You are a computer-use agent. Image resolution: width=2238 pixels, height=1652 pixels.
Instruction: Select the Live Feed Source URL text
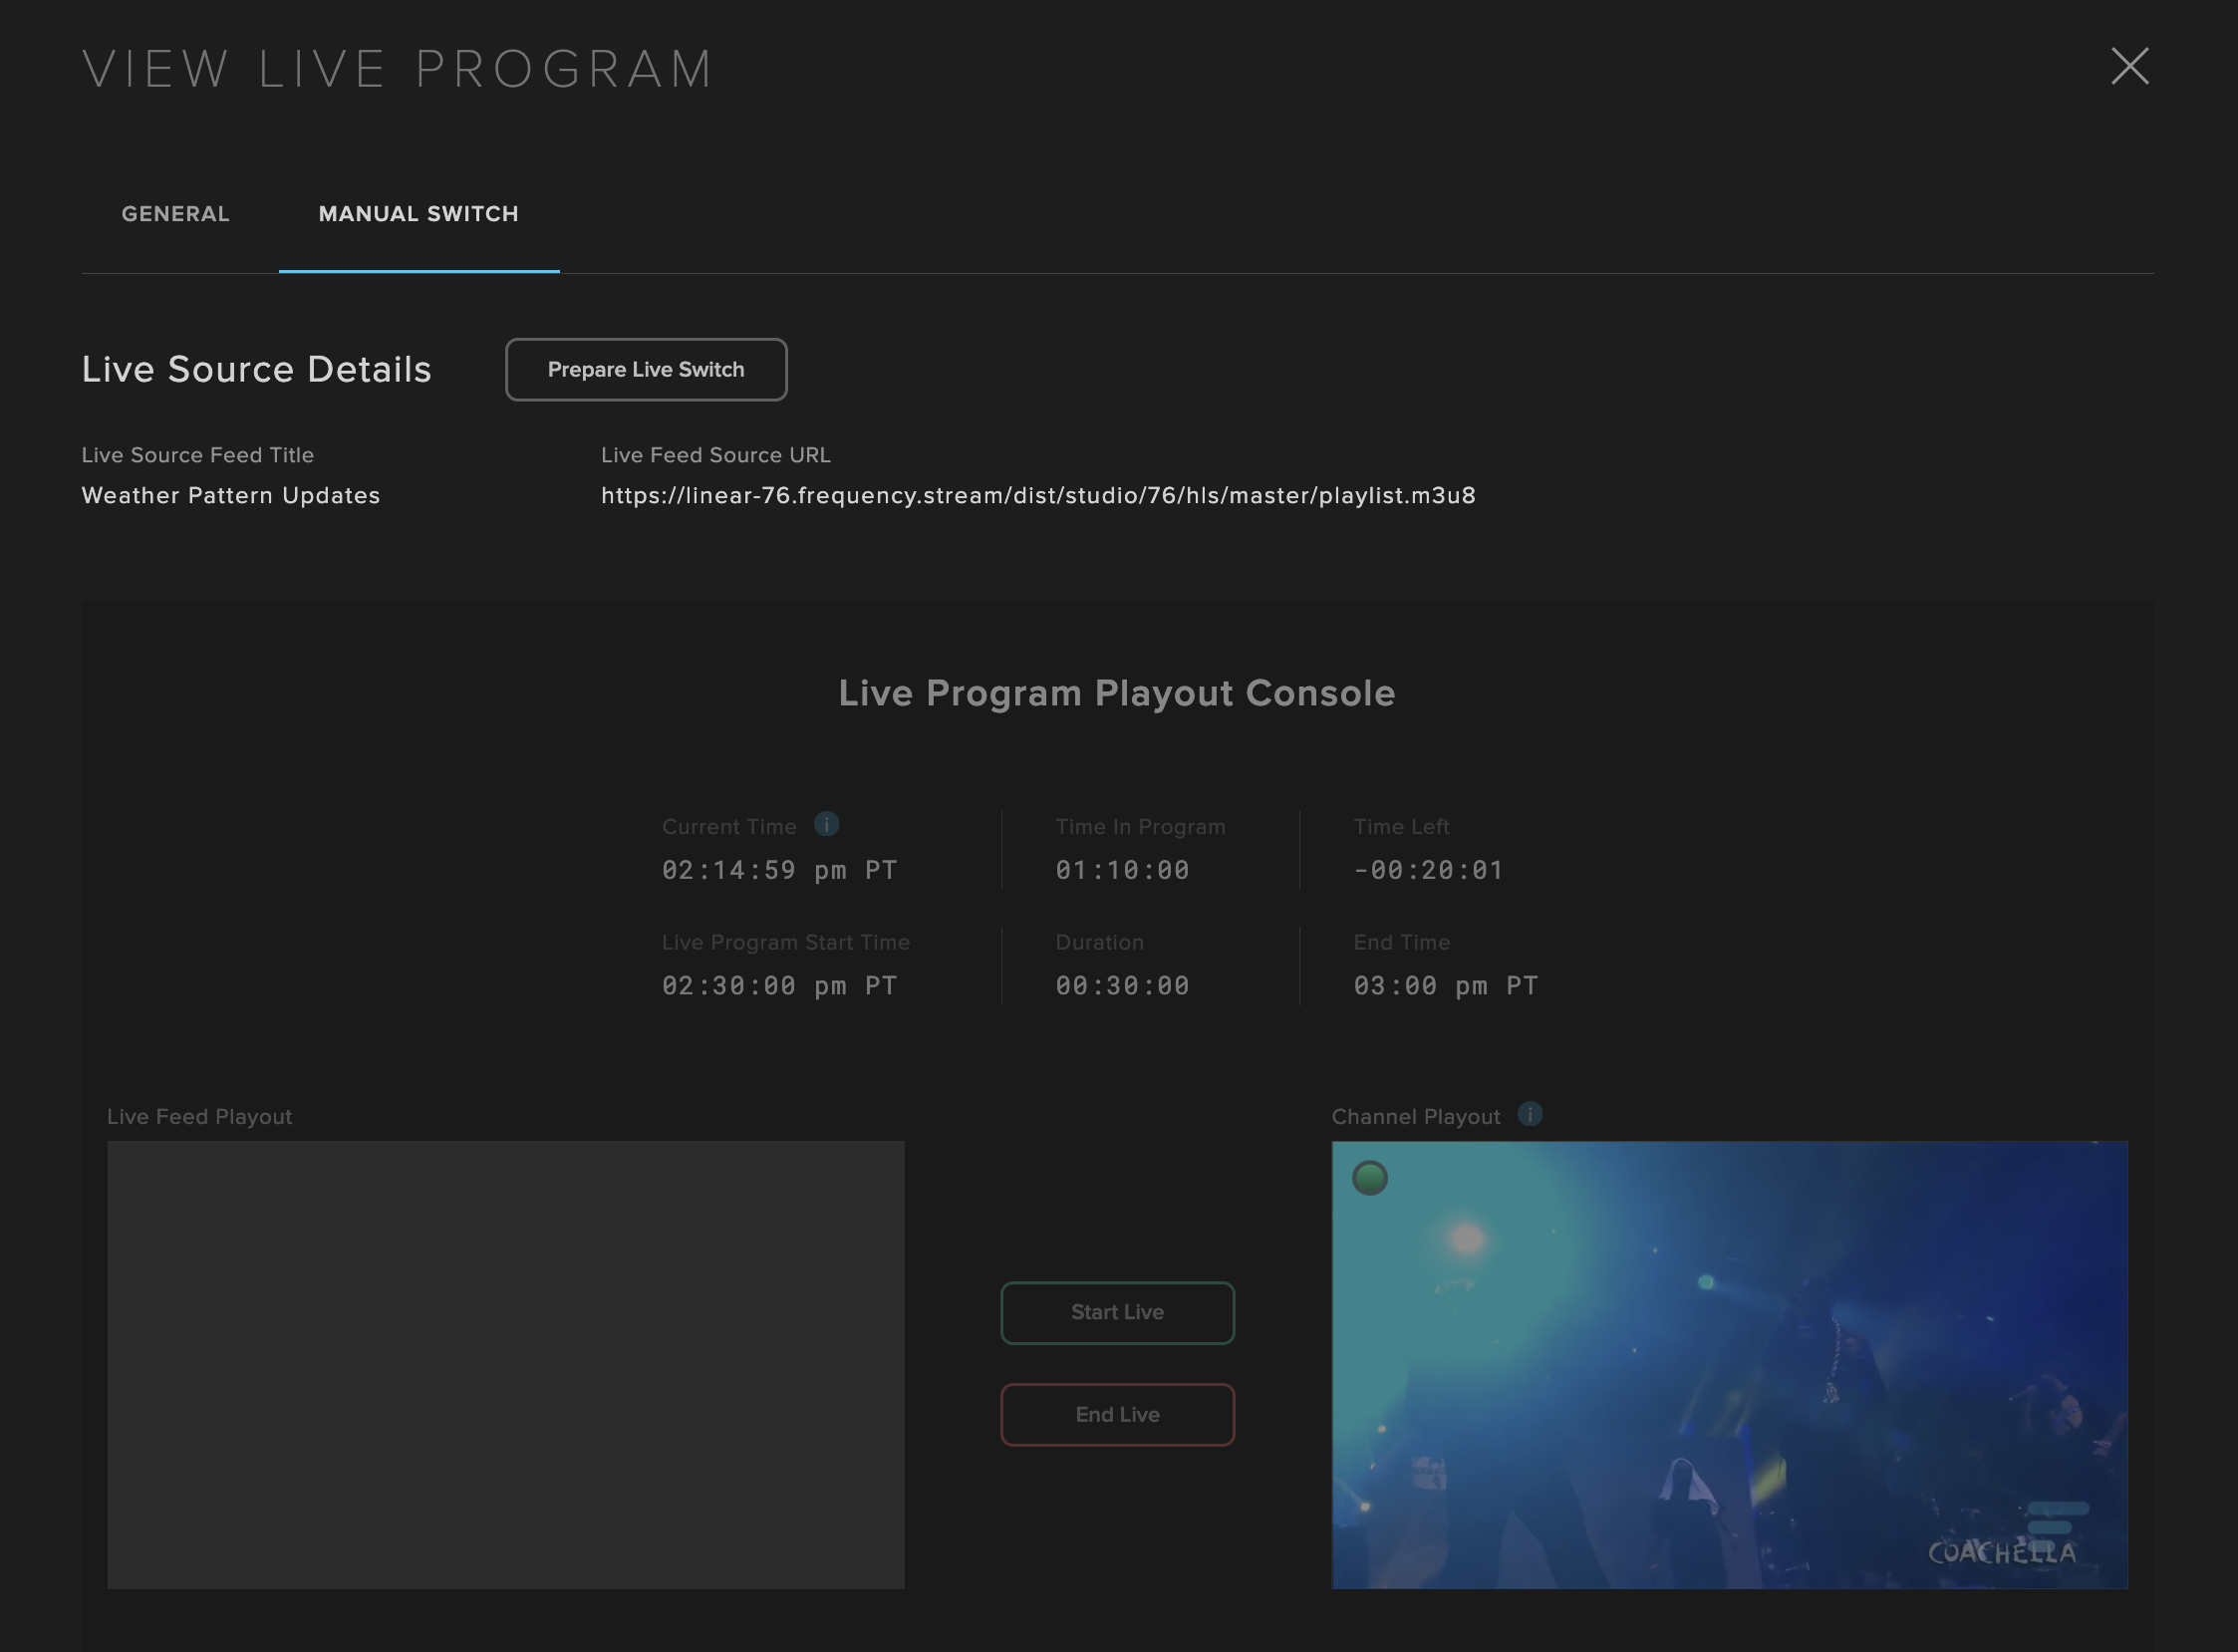coord(1038,495)
